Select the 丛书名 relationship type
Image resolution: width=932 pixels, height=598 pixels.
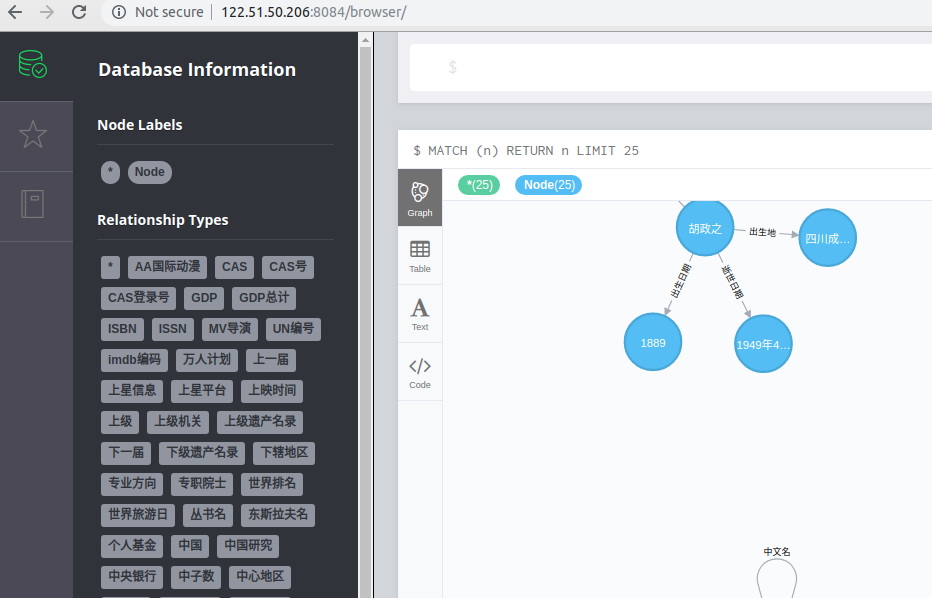(x=208, y=514)
